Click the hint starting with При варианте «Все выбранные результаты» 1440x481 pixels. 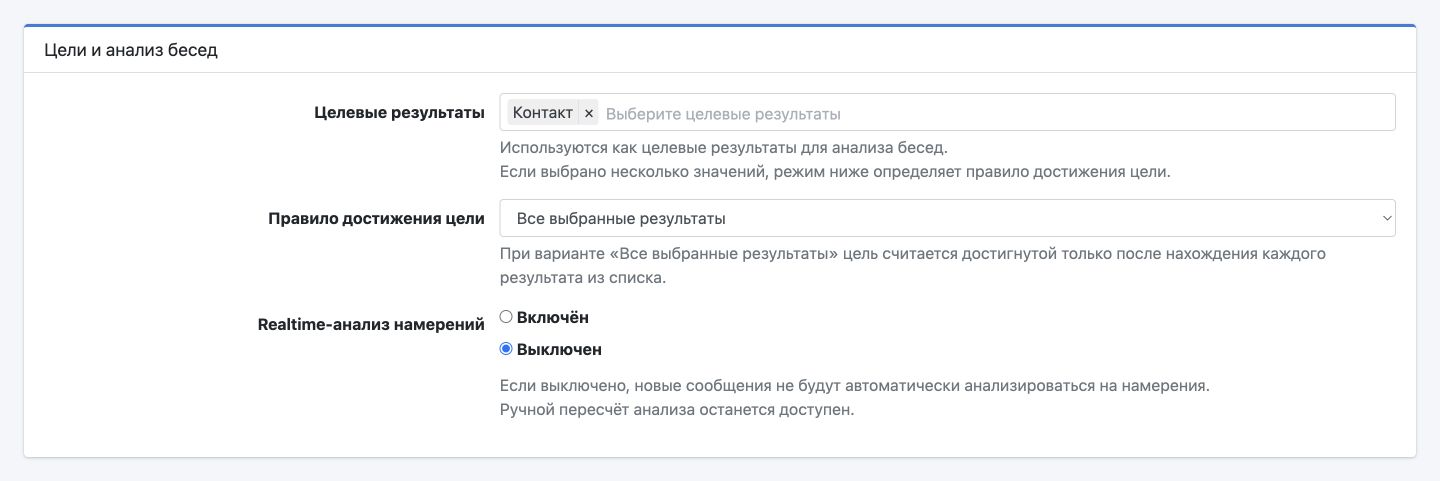point(913,265)
